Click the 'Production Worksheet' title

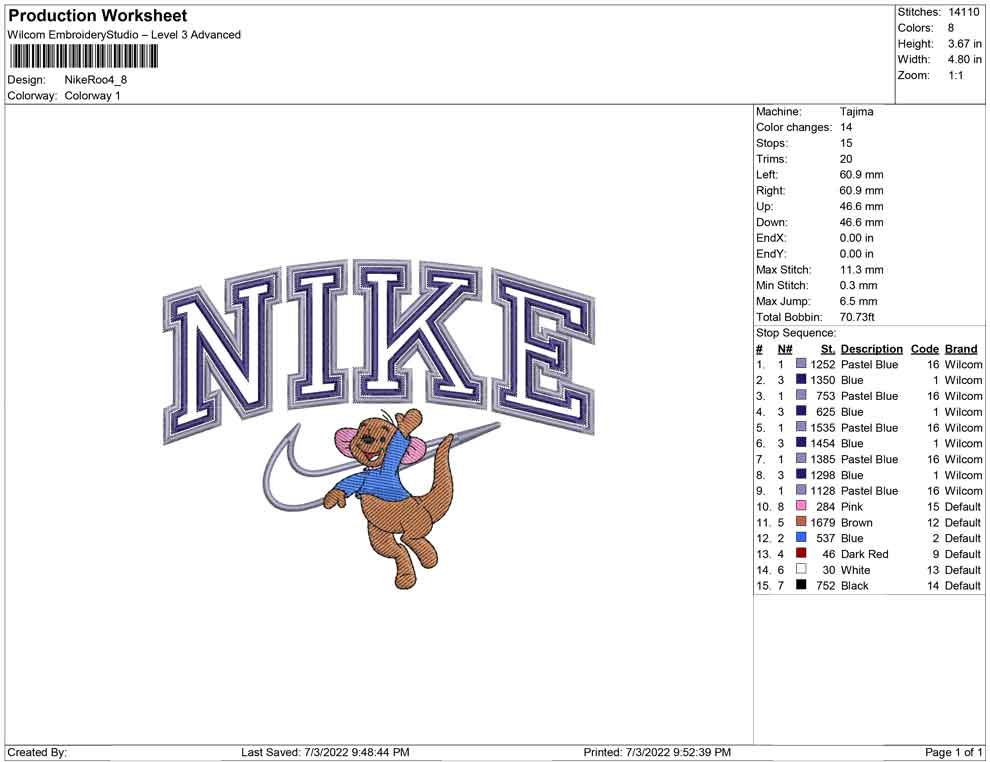(x=98, y=16)
